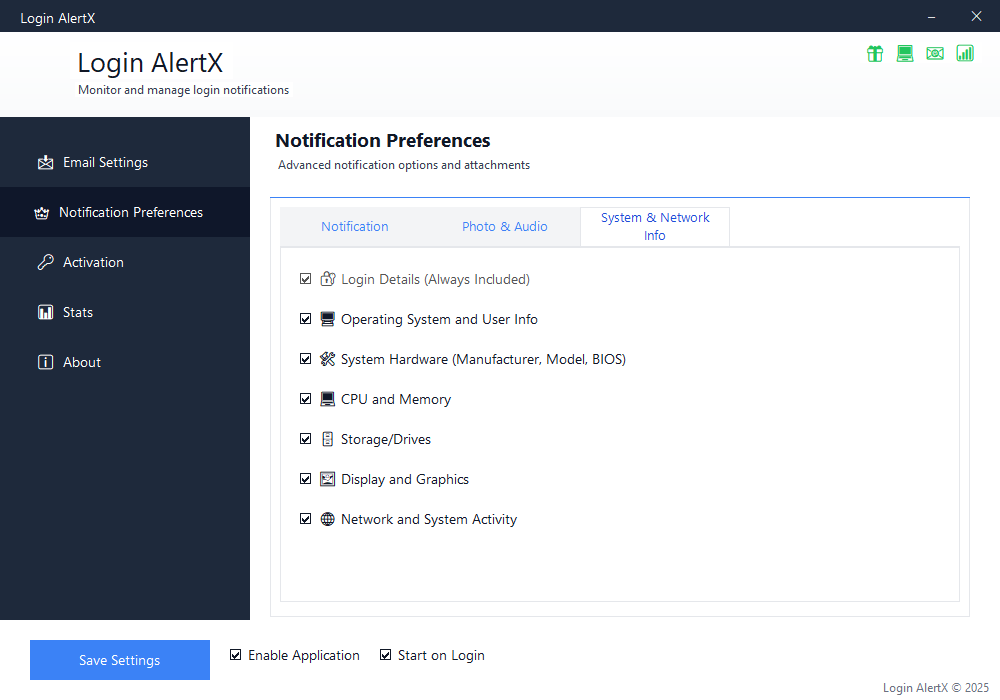Click the CPU and Memory laptop icon
Viewport: 1000px width, 700px height.
[x=327, y=399]
